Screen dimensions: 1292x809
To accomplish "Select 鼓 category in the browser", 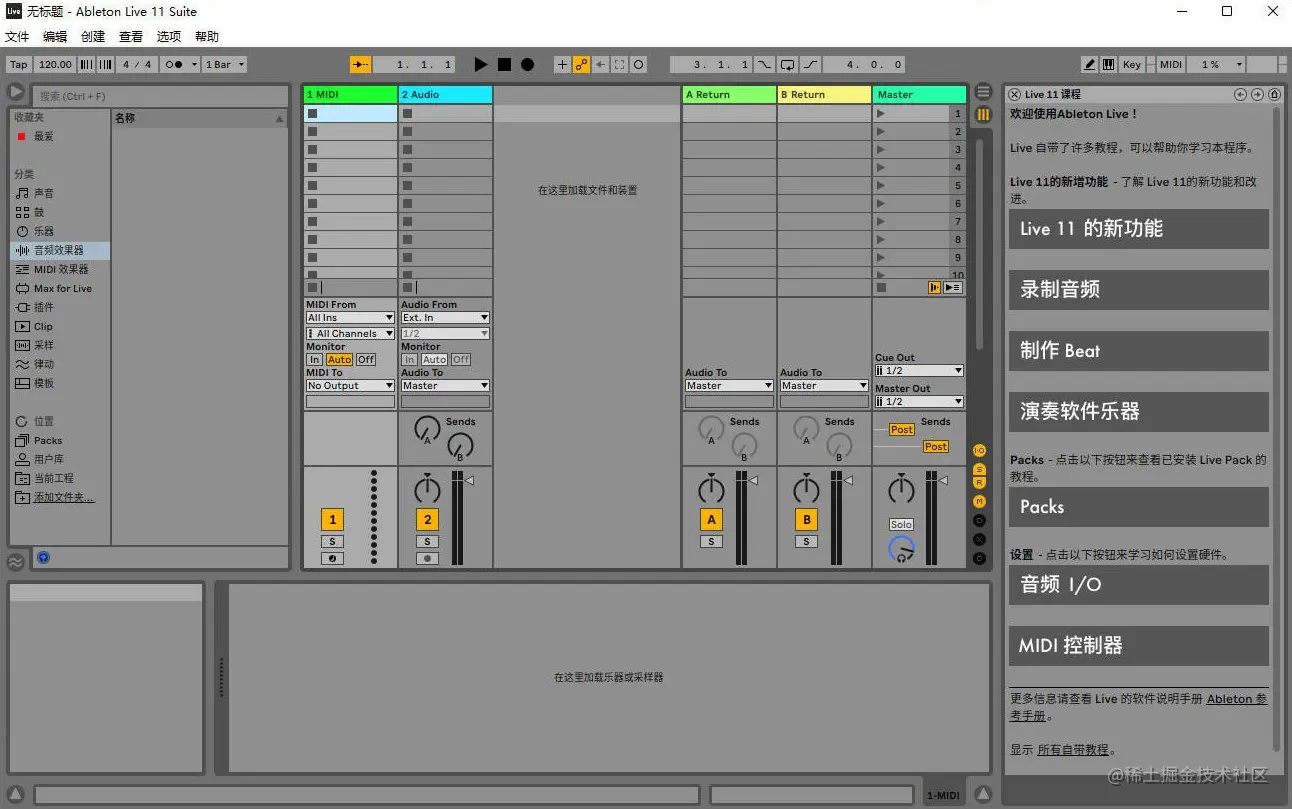I will 59,212.
